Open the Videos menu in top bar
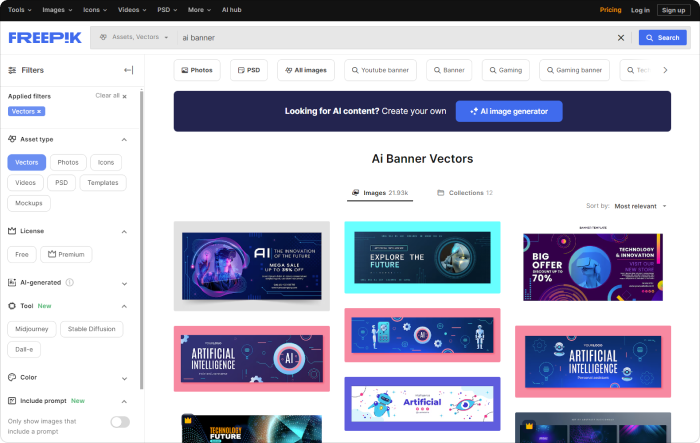Image resolution: width=700 pixels, height=443 pixels. pyautogui.click(x=132, y=10)
